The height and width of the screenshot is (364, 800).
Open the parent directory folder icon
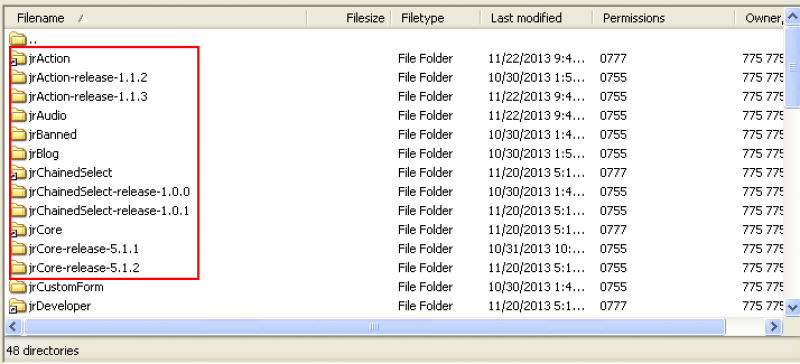(x=18, y=39)
